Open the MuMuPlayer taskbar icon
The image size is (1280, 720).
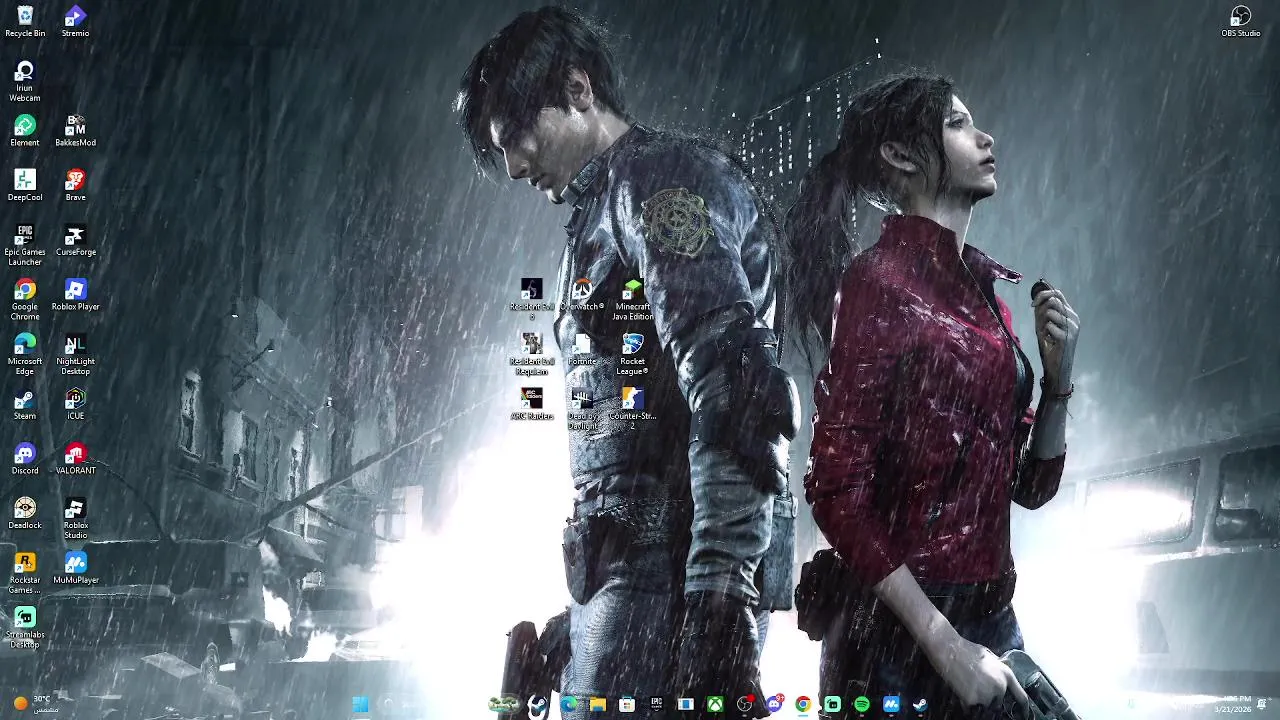coord(891,705)
